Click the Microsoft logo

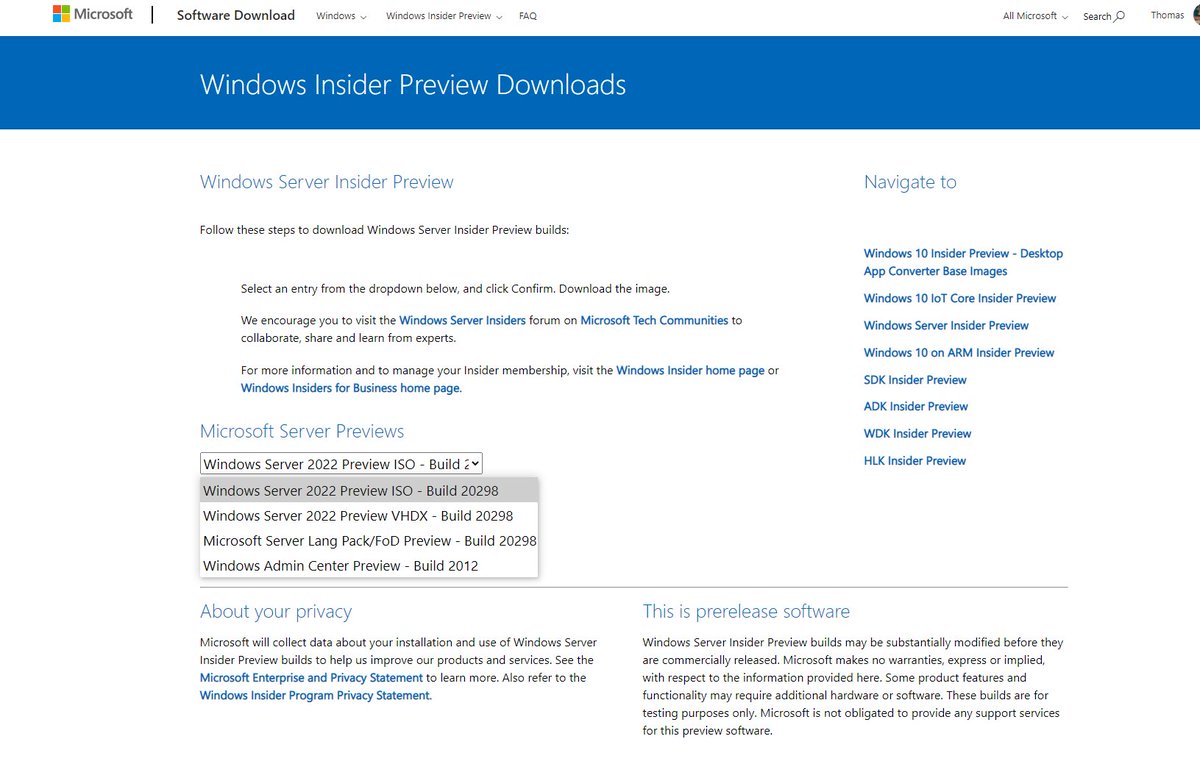pyautogui.click(x=93, y=15)
